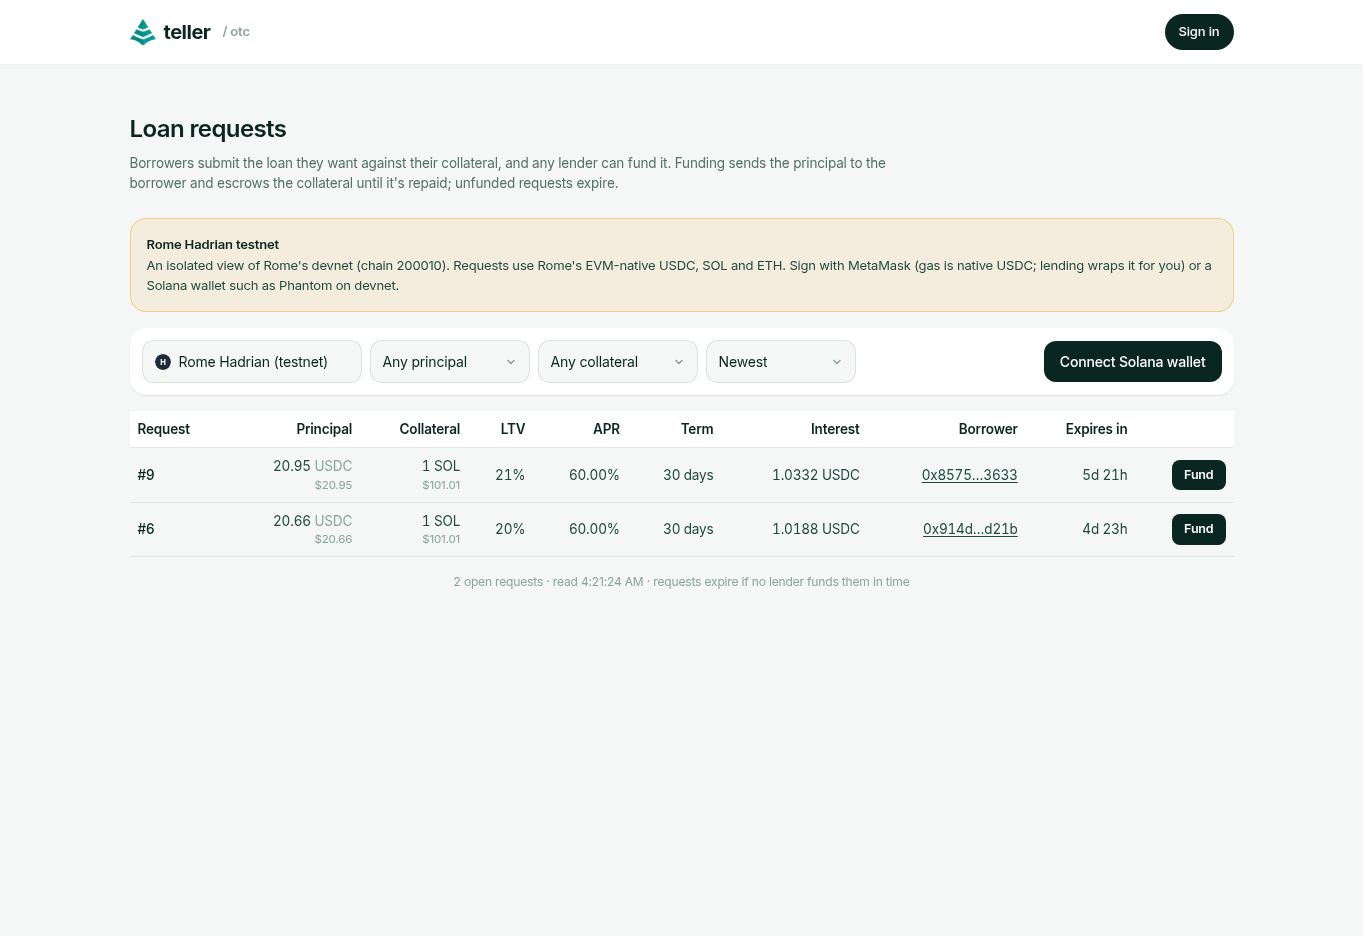Click the '5d 21h' expiry value
Image resolution: width=1363 pixels, height=936 pixels.
point(1105,475)
